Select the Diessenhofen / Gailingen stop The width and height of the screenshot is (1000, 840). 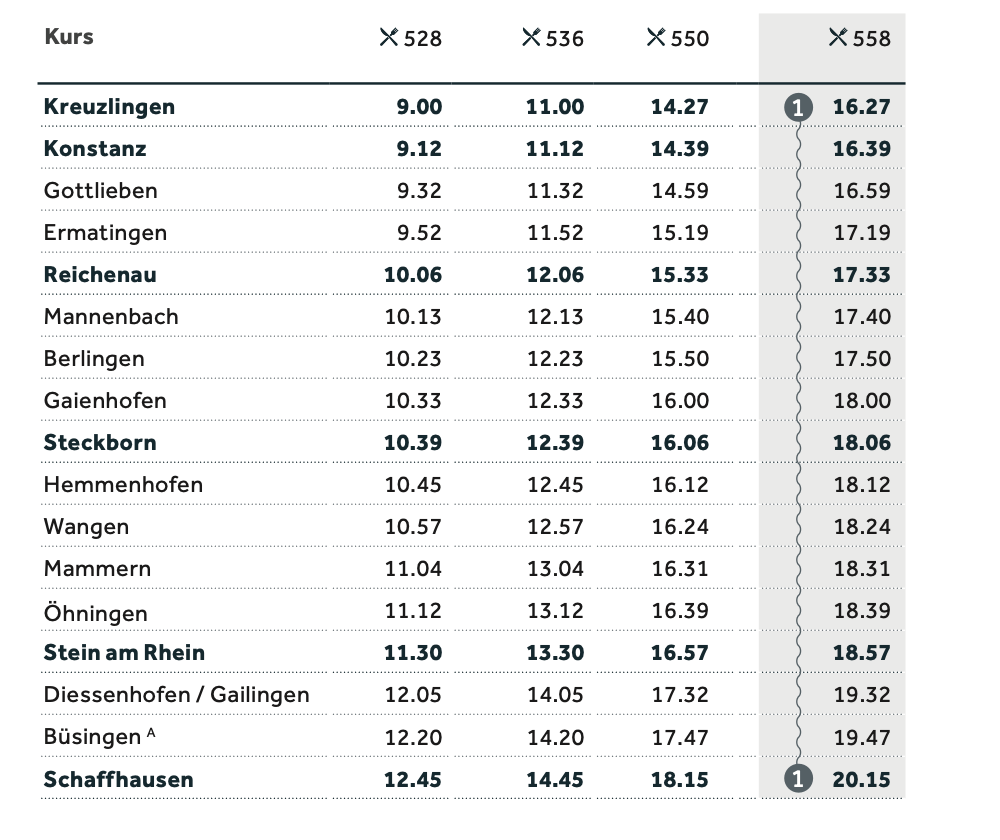click(177, 695)
